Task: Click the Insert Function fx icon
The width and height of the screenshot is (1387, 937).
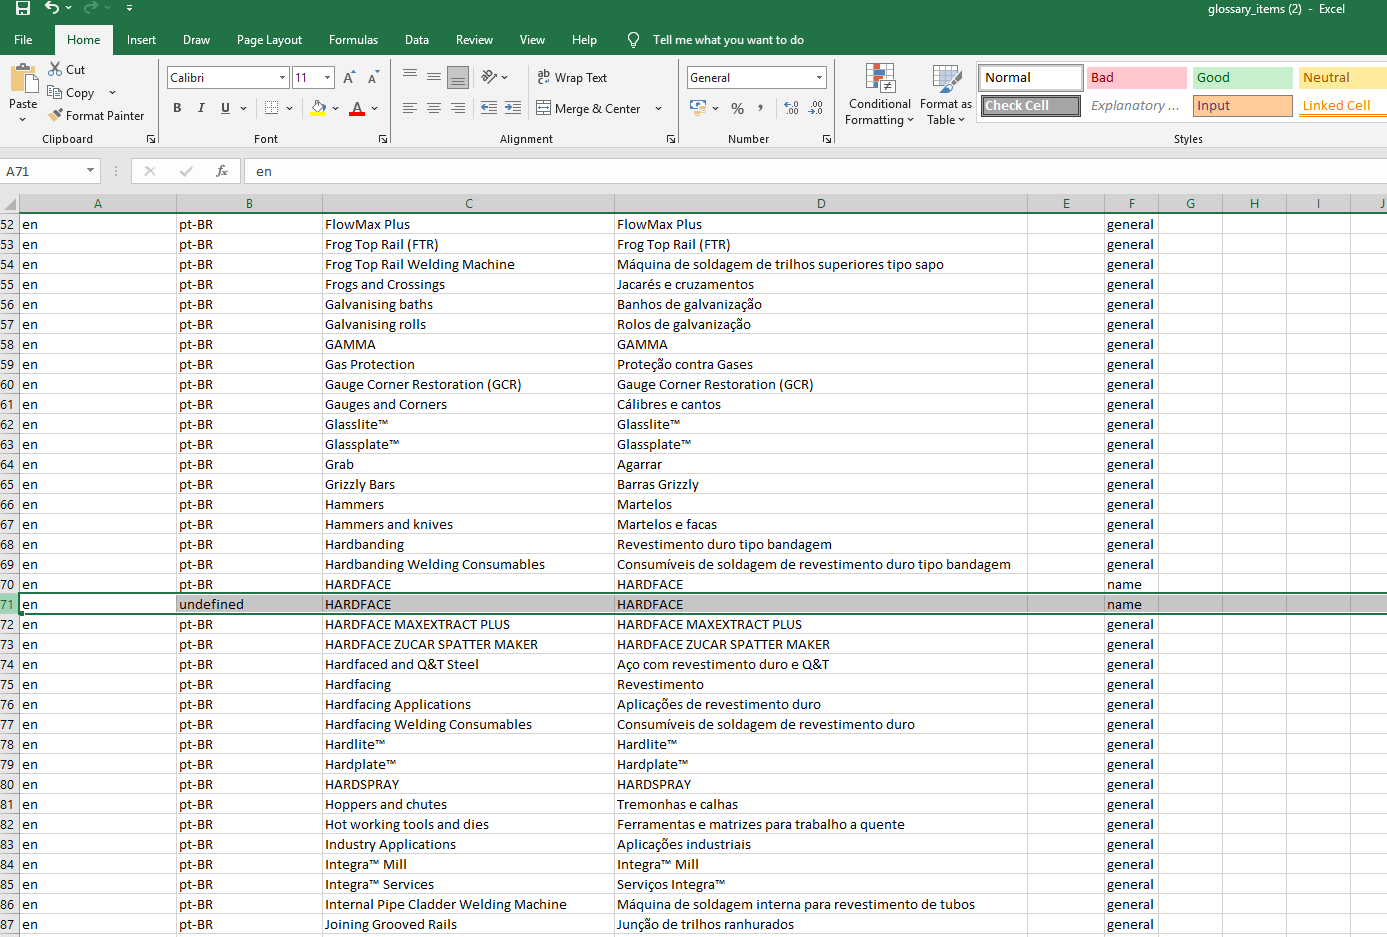Action: coord(222,171)
